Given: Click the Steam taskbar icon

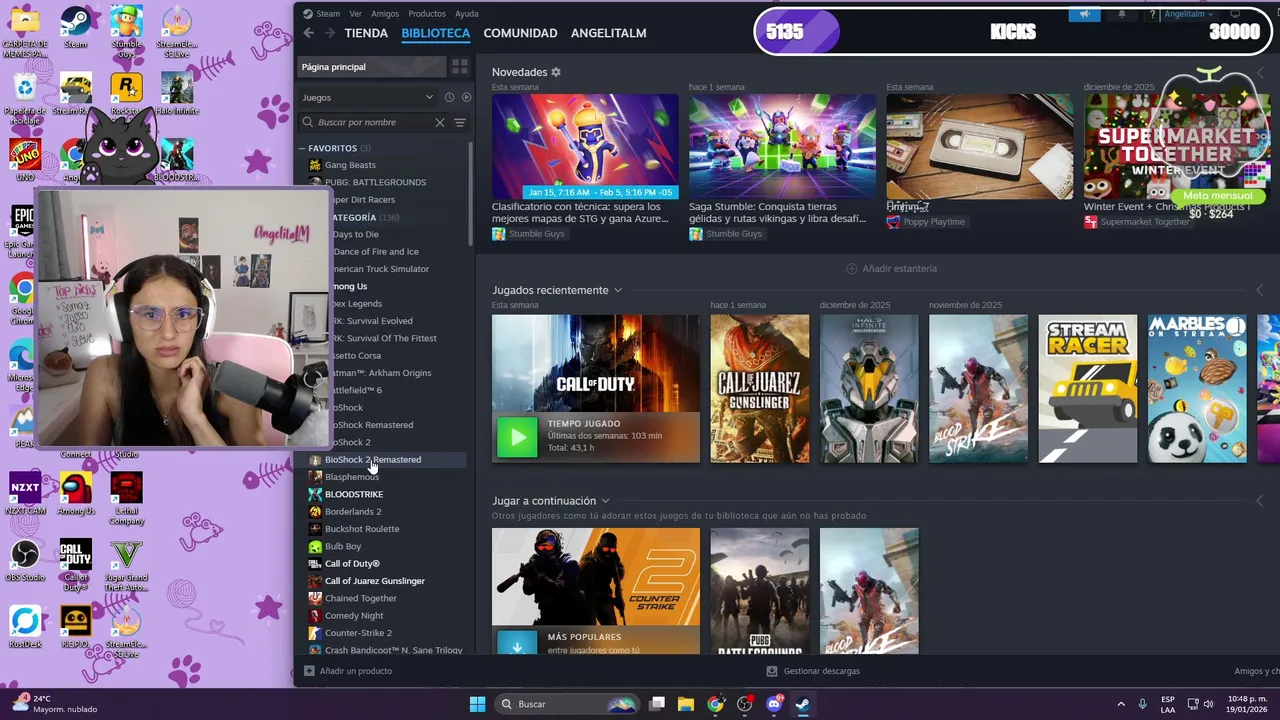Looking at the screenshot, I should pos(802,704).
